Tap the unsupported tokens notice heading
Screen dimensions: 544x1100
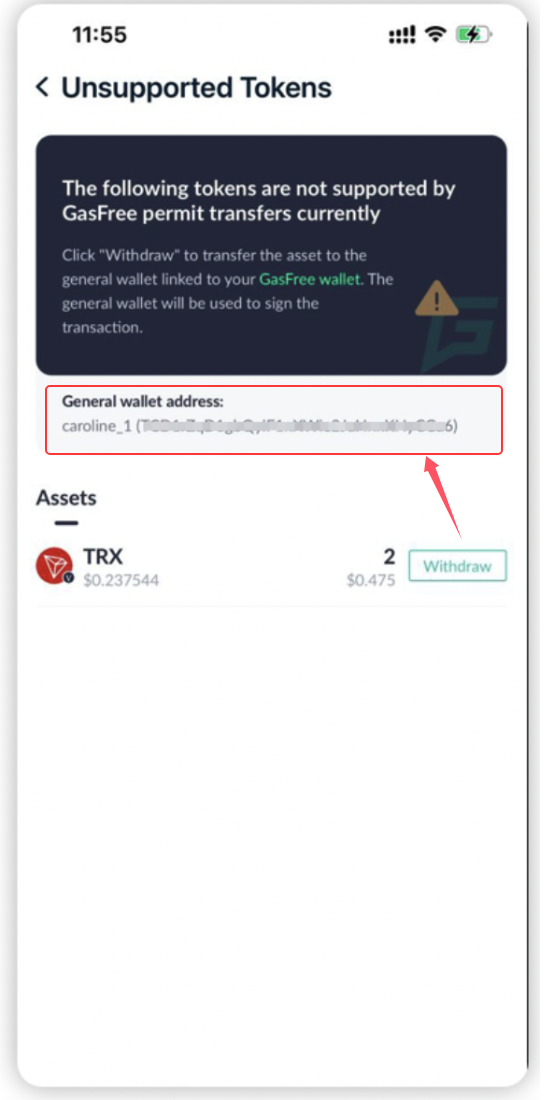pos(259,201)
